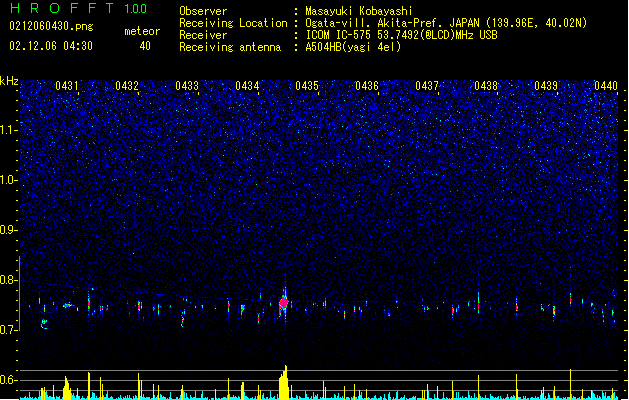This screenshot has height=400, width=629.
Task: Click the 0431 time marker
Action: pyautogui.click(x=67, y=86)
